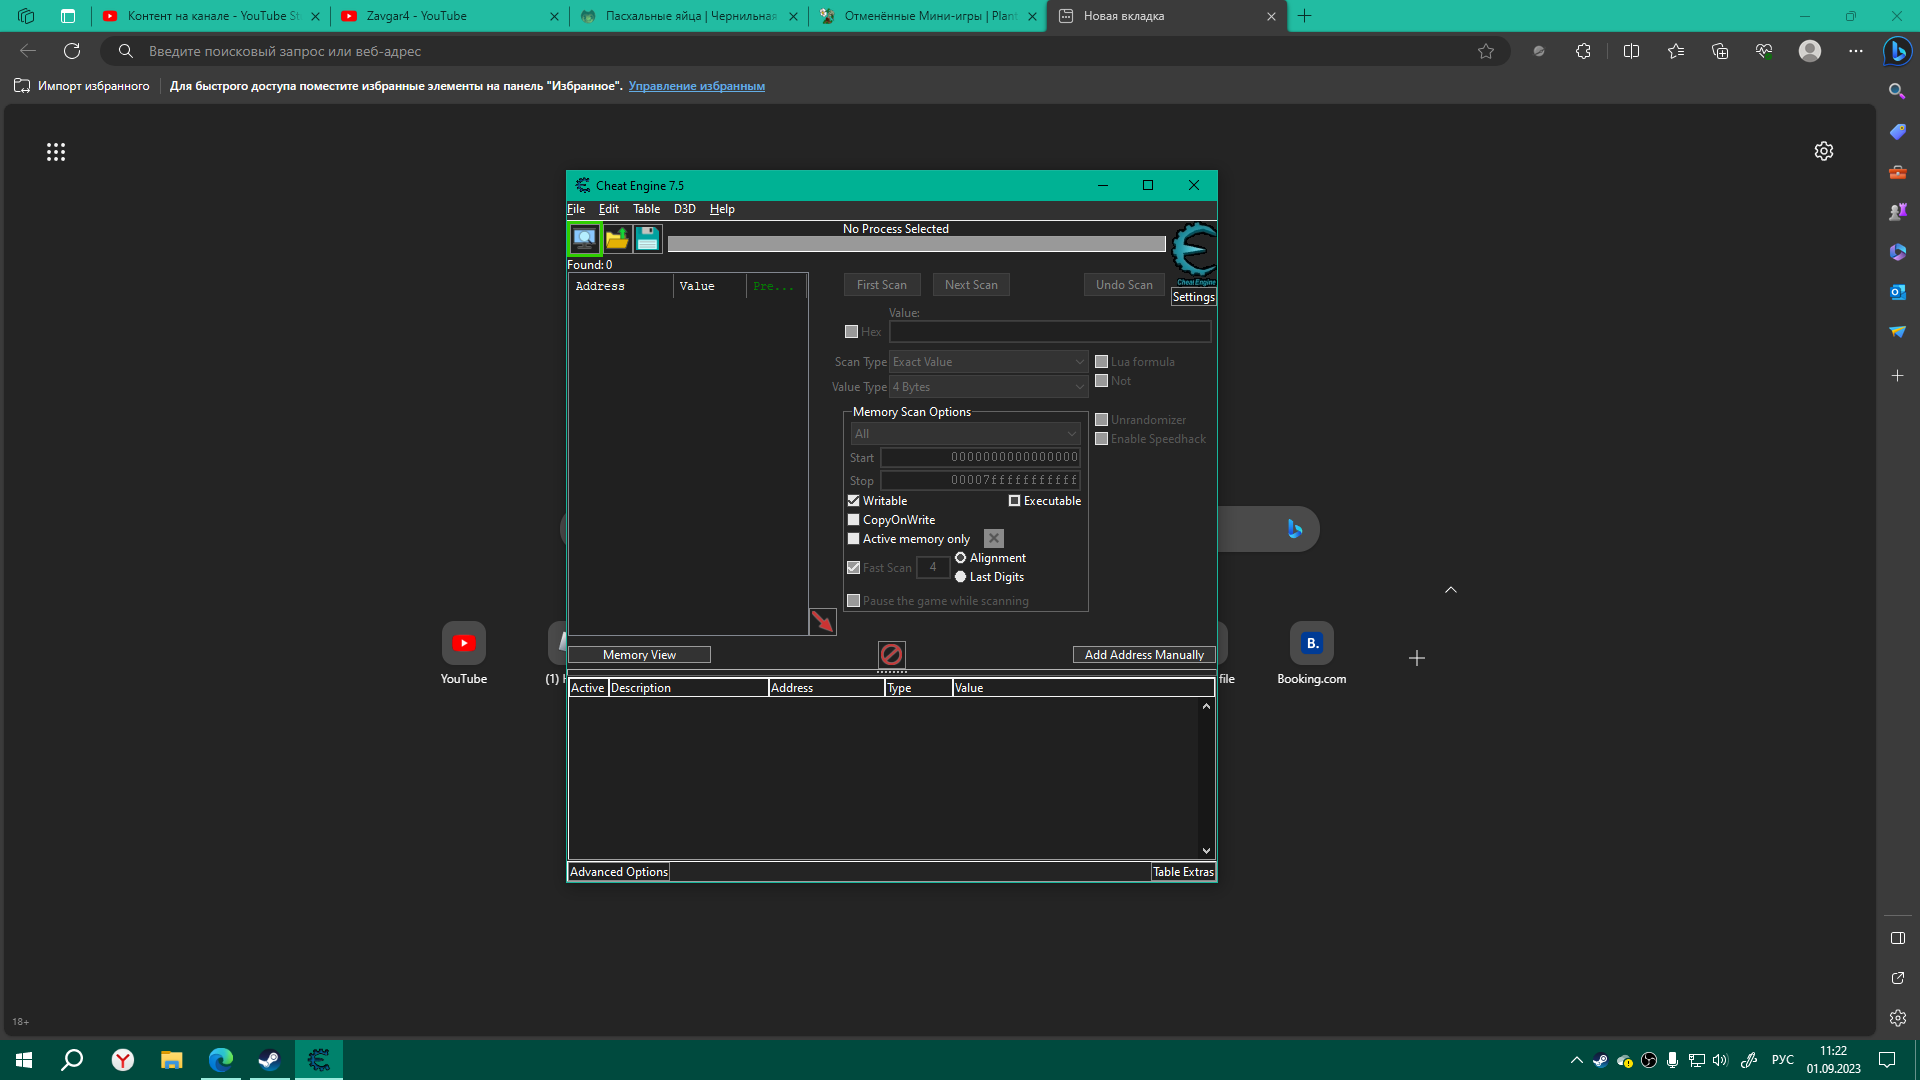Image resolution: width=1920 pixels, height=1080 pixels.
Task: Select the Last Digits radio button
Action: 961,577
